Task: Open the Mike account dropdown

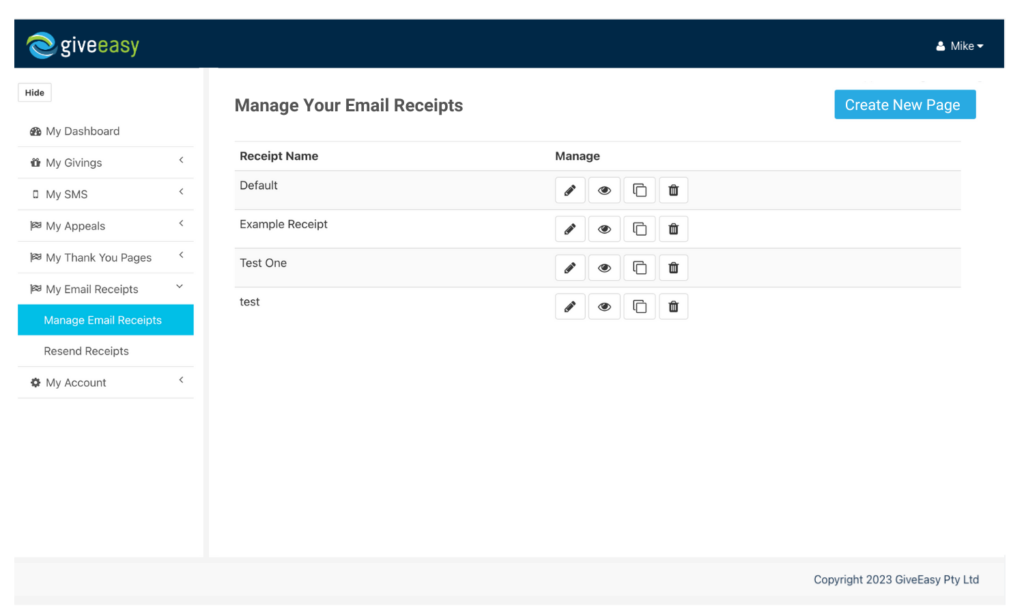Action: pos(959,45)
